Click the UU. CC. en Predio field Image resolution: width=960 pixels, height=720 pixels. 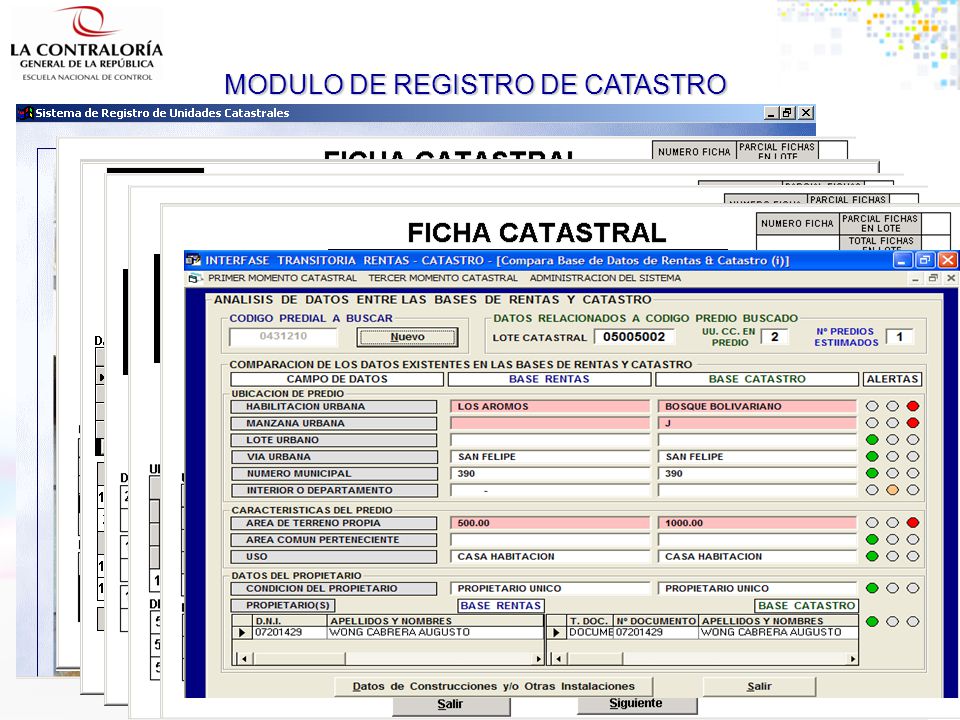[774, 337]
